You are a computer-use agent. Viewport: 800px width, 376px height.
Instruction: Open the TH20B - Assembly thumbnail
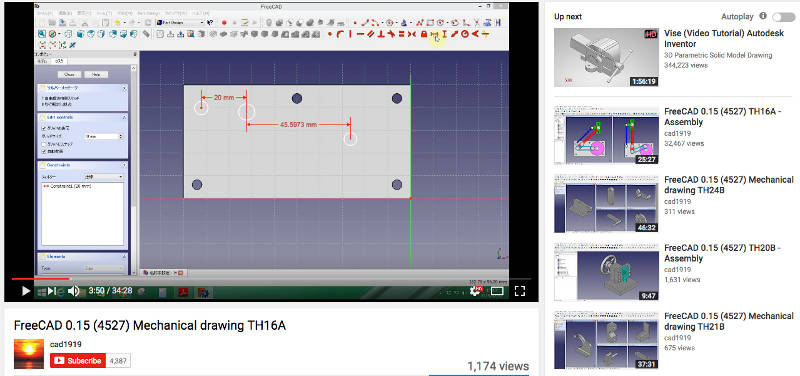coord(606,272)
